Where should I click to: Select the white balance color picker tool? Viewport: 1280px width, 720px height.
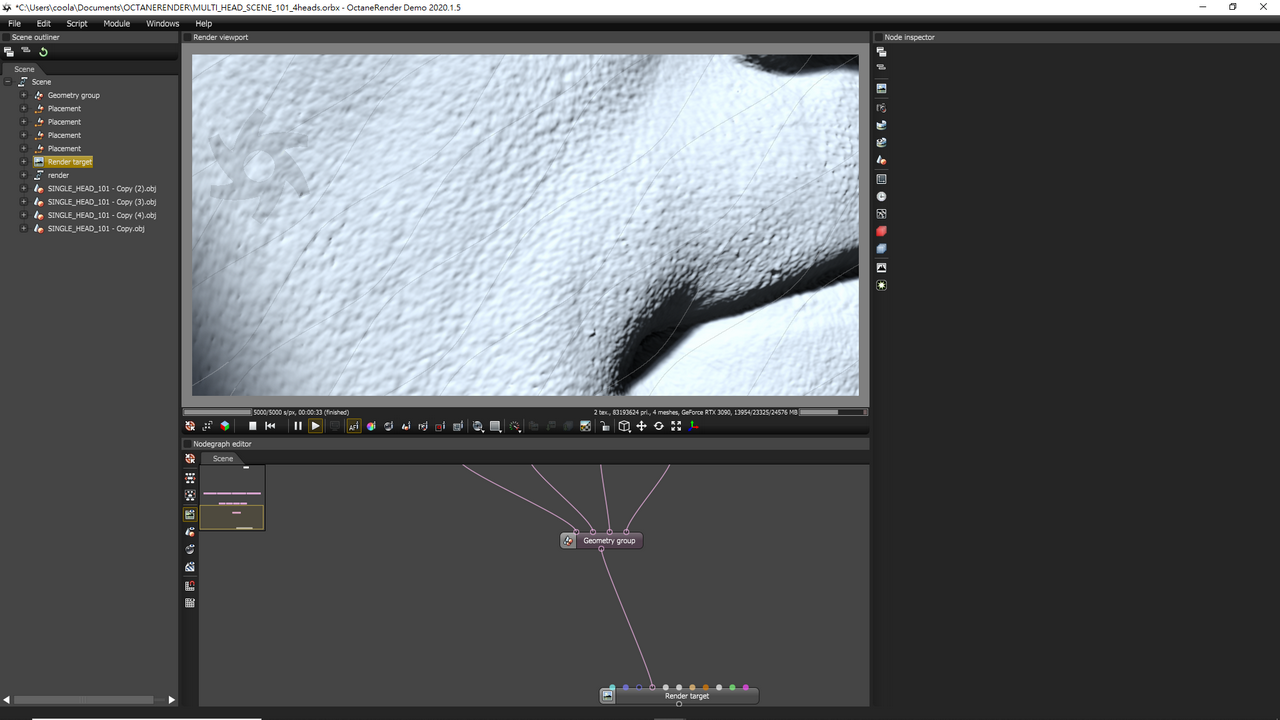(x=371, y=426)
